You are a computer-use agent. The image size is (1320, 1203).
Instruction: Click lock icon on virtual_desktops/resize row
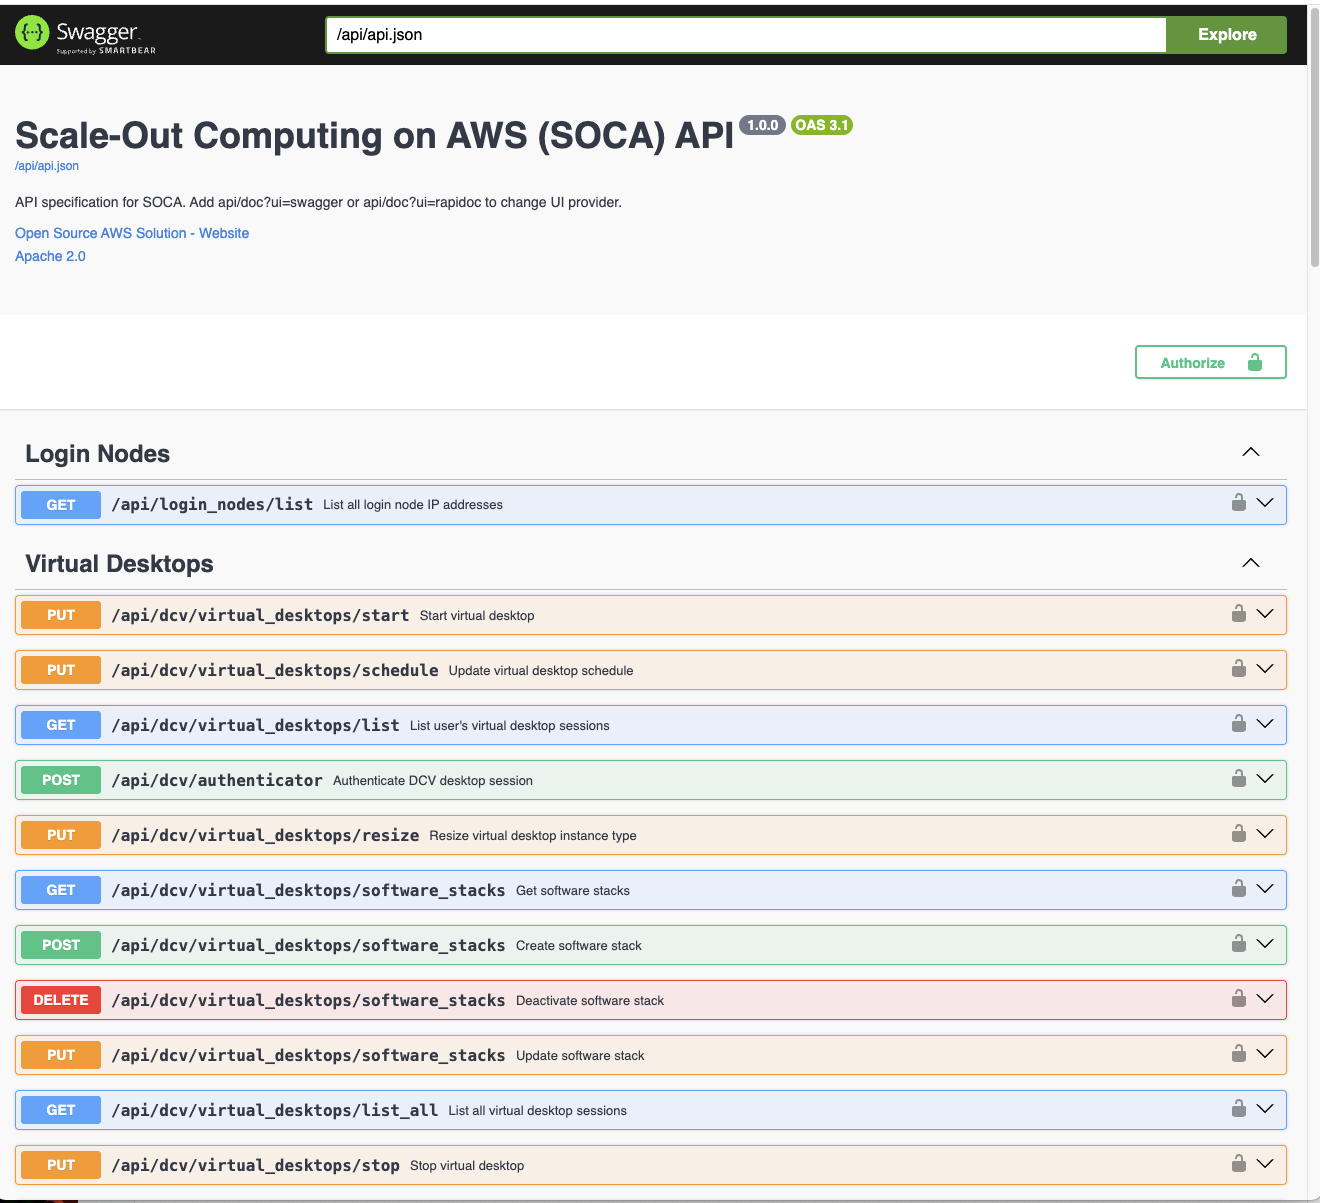[1238, 834]
